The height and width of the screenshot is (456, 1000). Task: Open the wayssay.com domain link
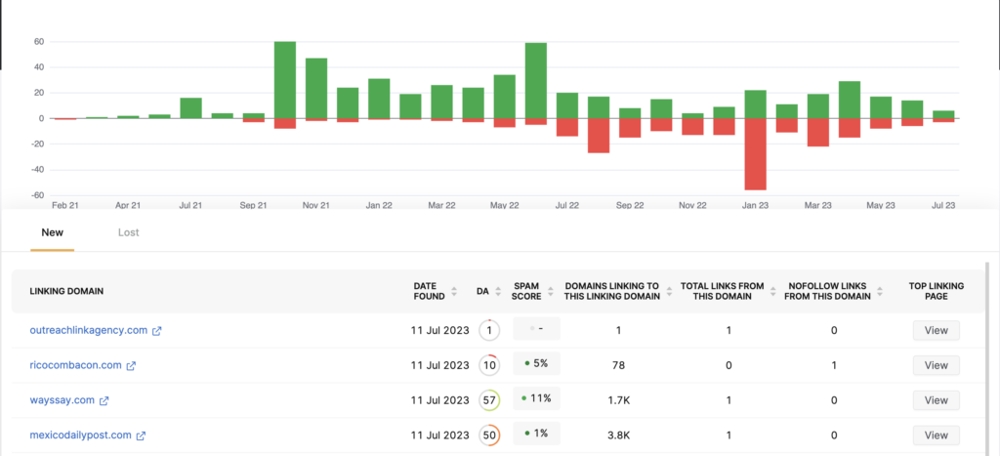(x=62, y=401)
